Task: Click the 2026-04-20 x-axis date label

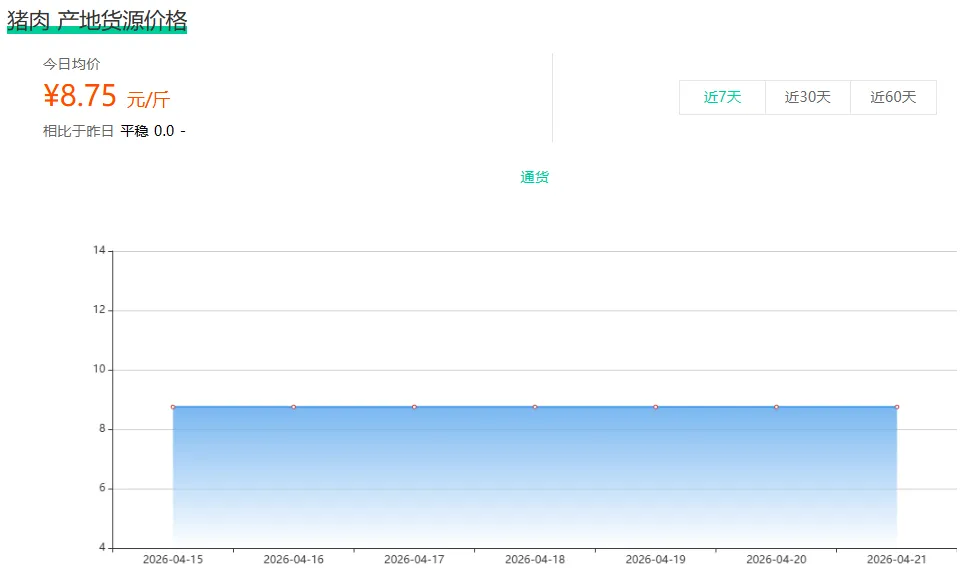Action: pyautogui.click(x=776, y=560)
